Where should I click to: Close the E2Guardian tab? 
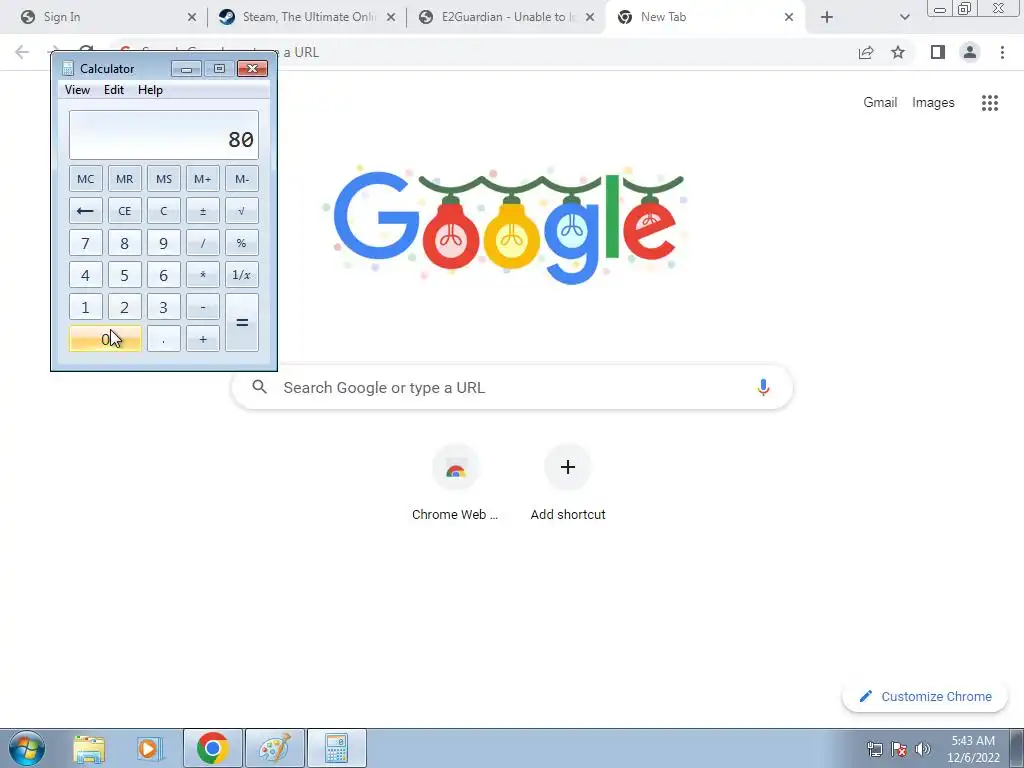click(590, 18)
